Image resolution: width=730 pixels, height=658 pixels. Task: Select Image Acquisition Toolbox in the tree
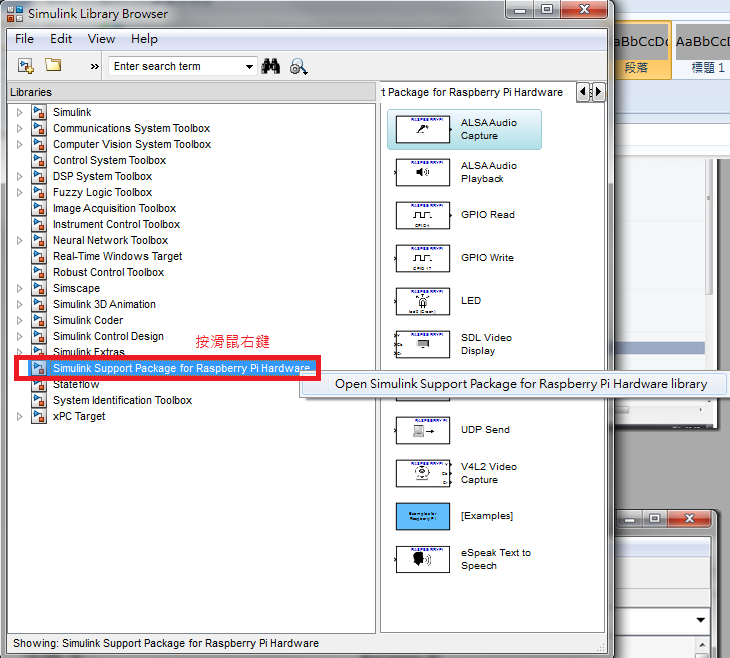(115, 208)
